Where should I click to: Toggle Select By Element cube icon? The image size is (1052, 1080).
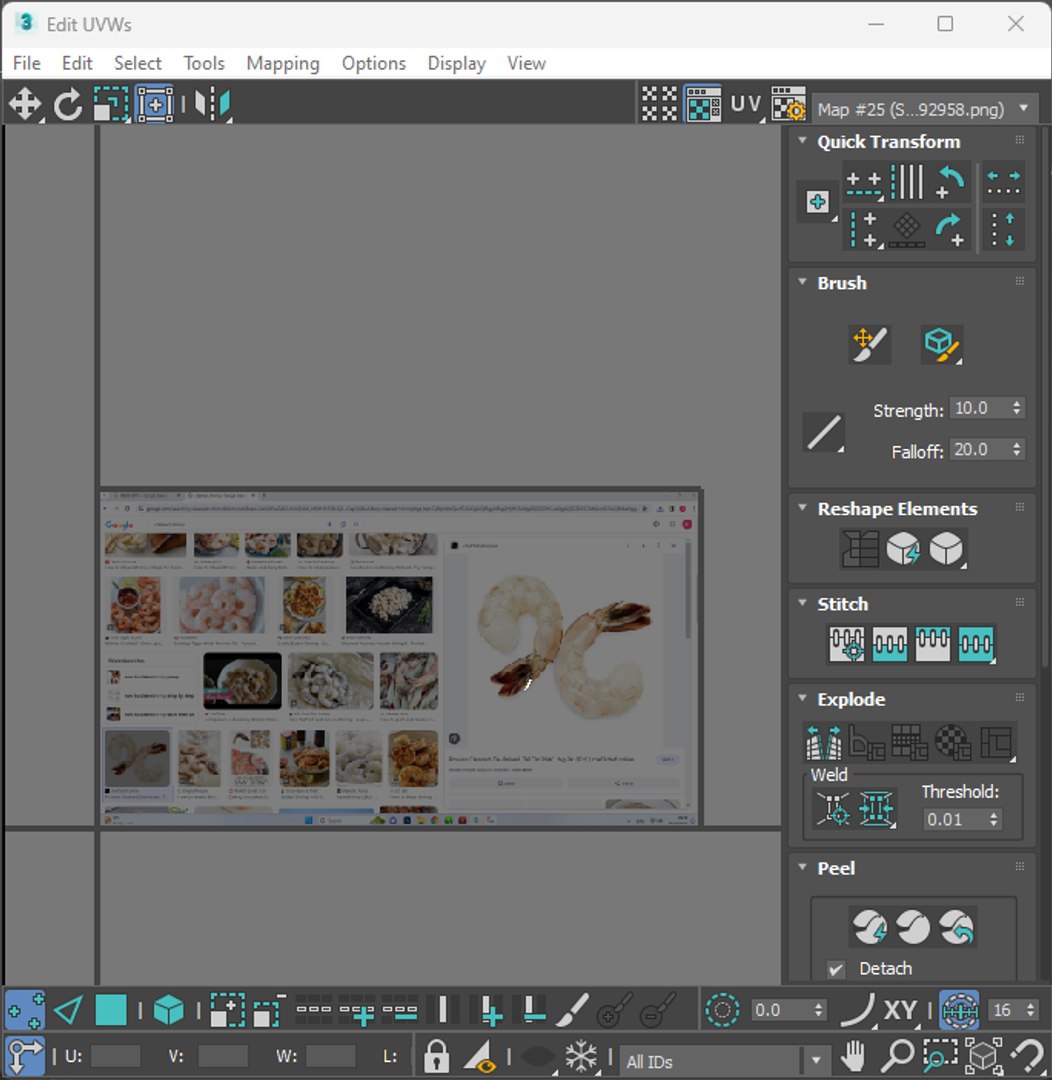tap(169, 1010)
